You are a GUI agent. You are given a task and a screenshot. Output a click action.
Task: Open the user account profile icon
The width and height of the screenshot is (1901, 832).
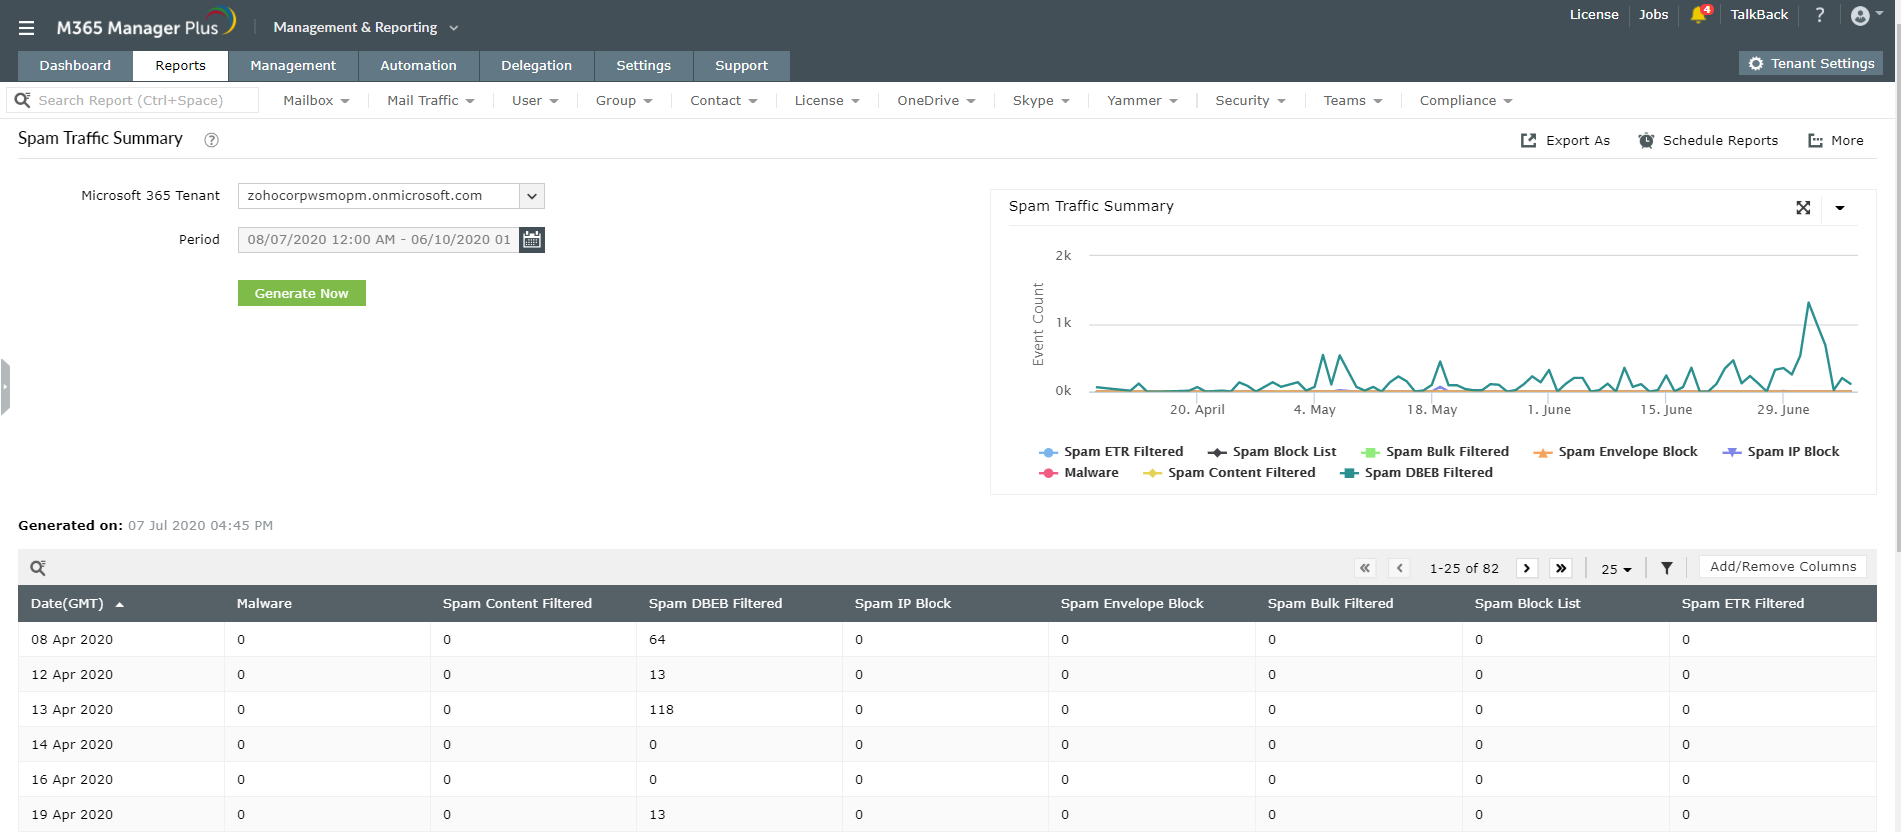coord(1860,15)
